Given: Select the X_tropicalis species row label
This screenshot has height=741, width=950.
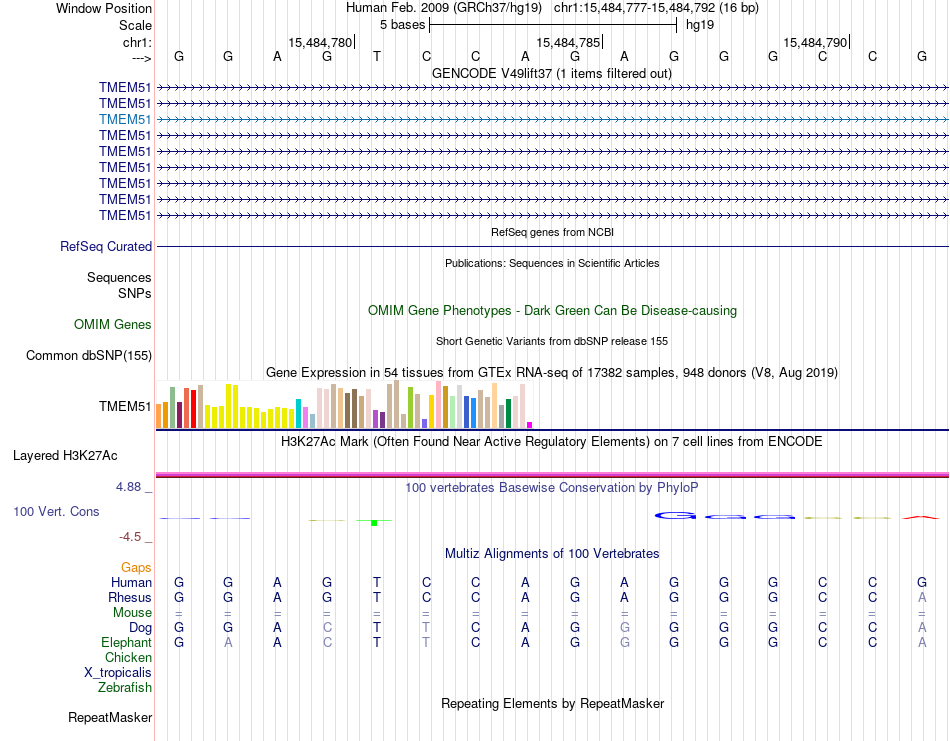Looking at the screenshot, I should click(x=118, y=673).
